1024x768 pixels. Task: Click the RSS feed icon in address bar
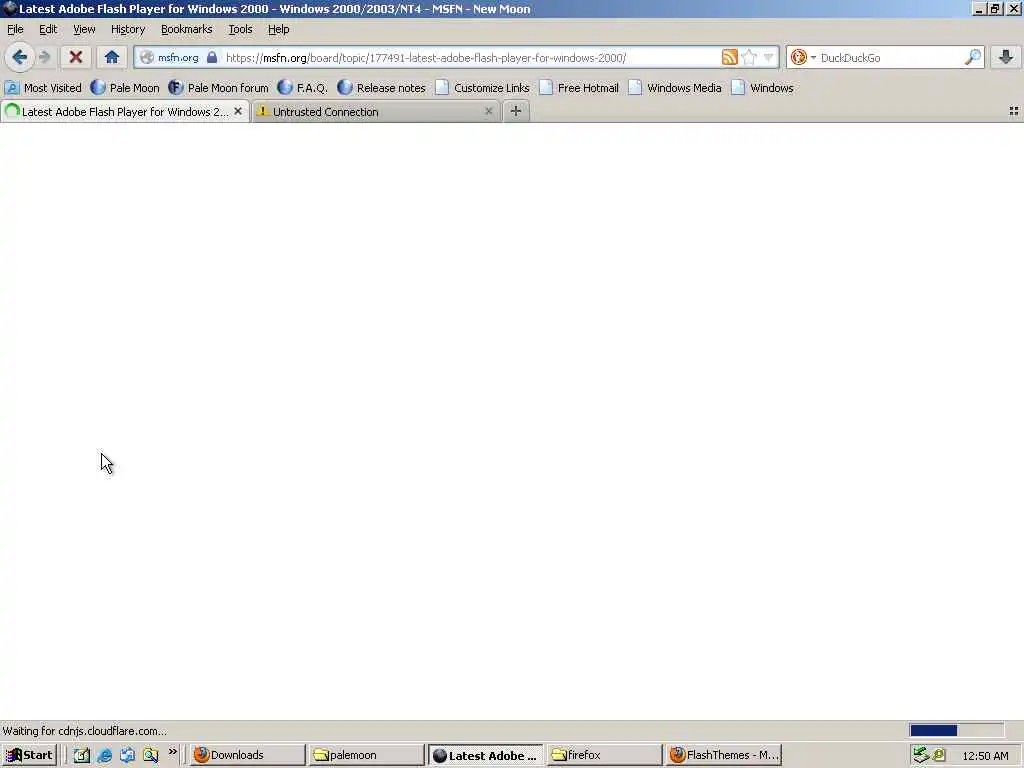click(x=729, y=57)
